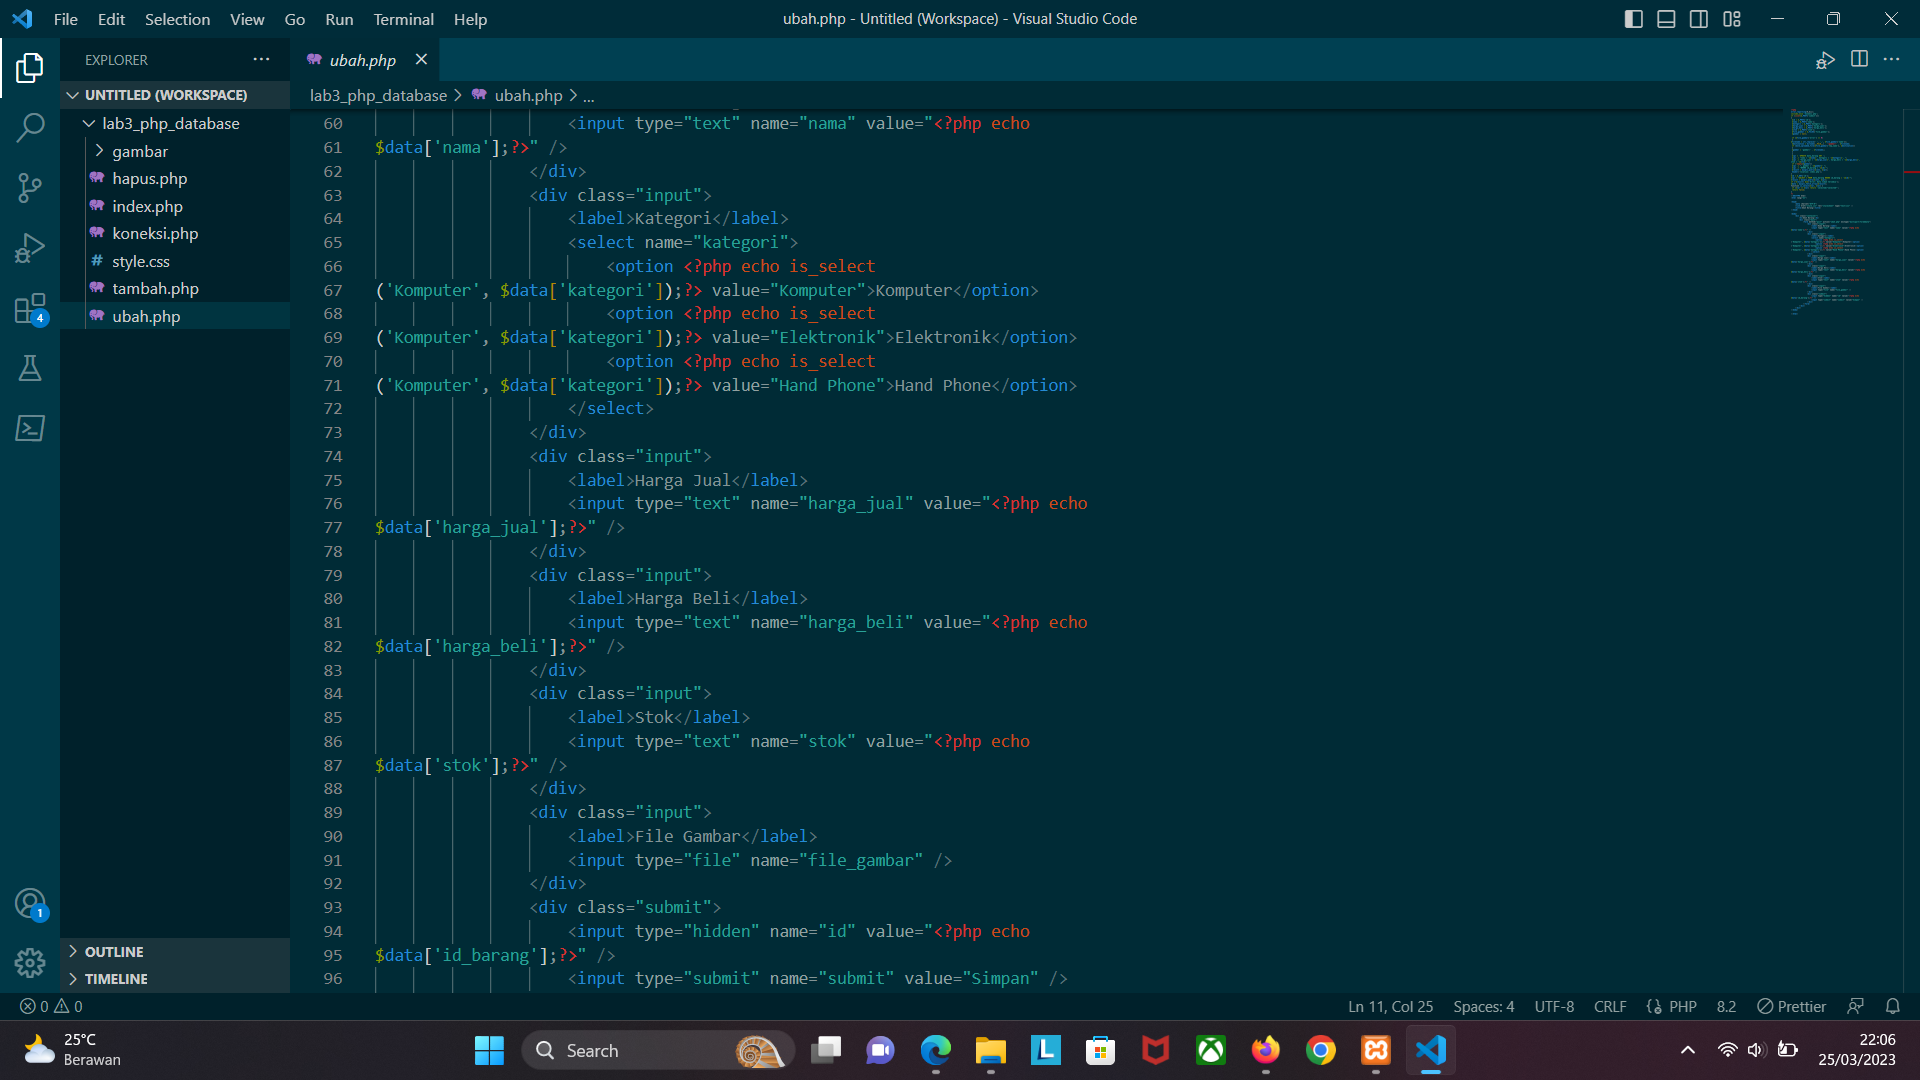Screen dimensions: 1920x1080
Task: Open the Run and Debug view
Action: (30, 247)
